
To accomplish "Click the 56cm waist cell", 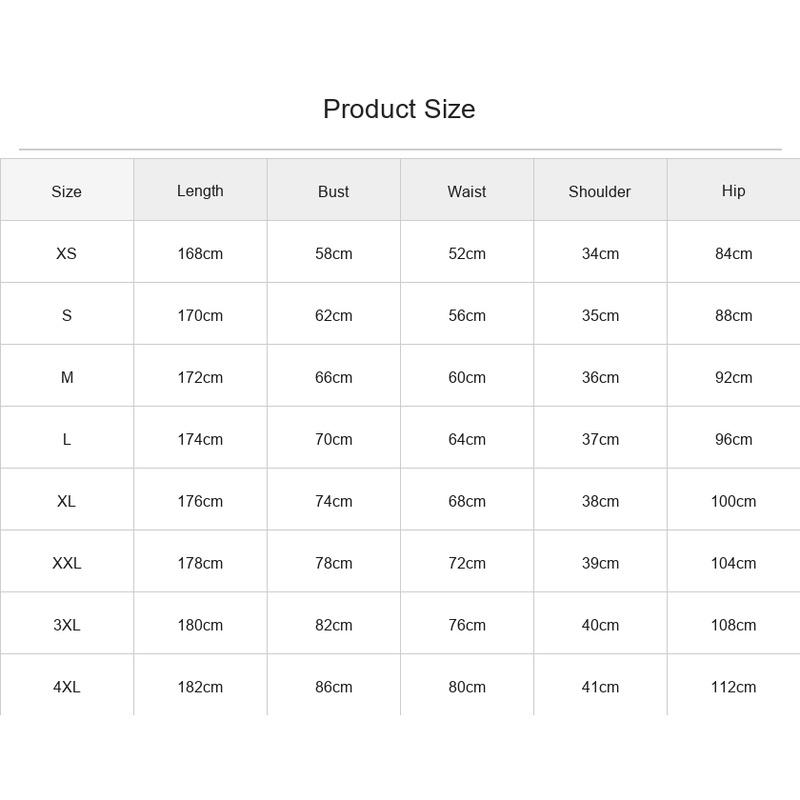I will [x=467, y=316].
